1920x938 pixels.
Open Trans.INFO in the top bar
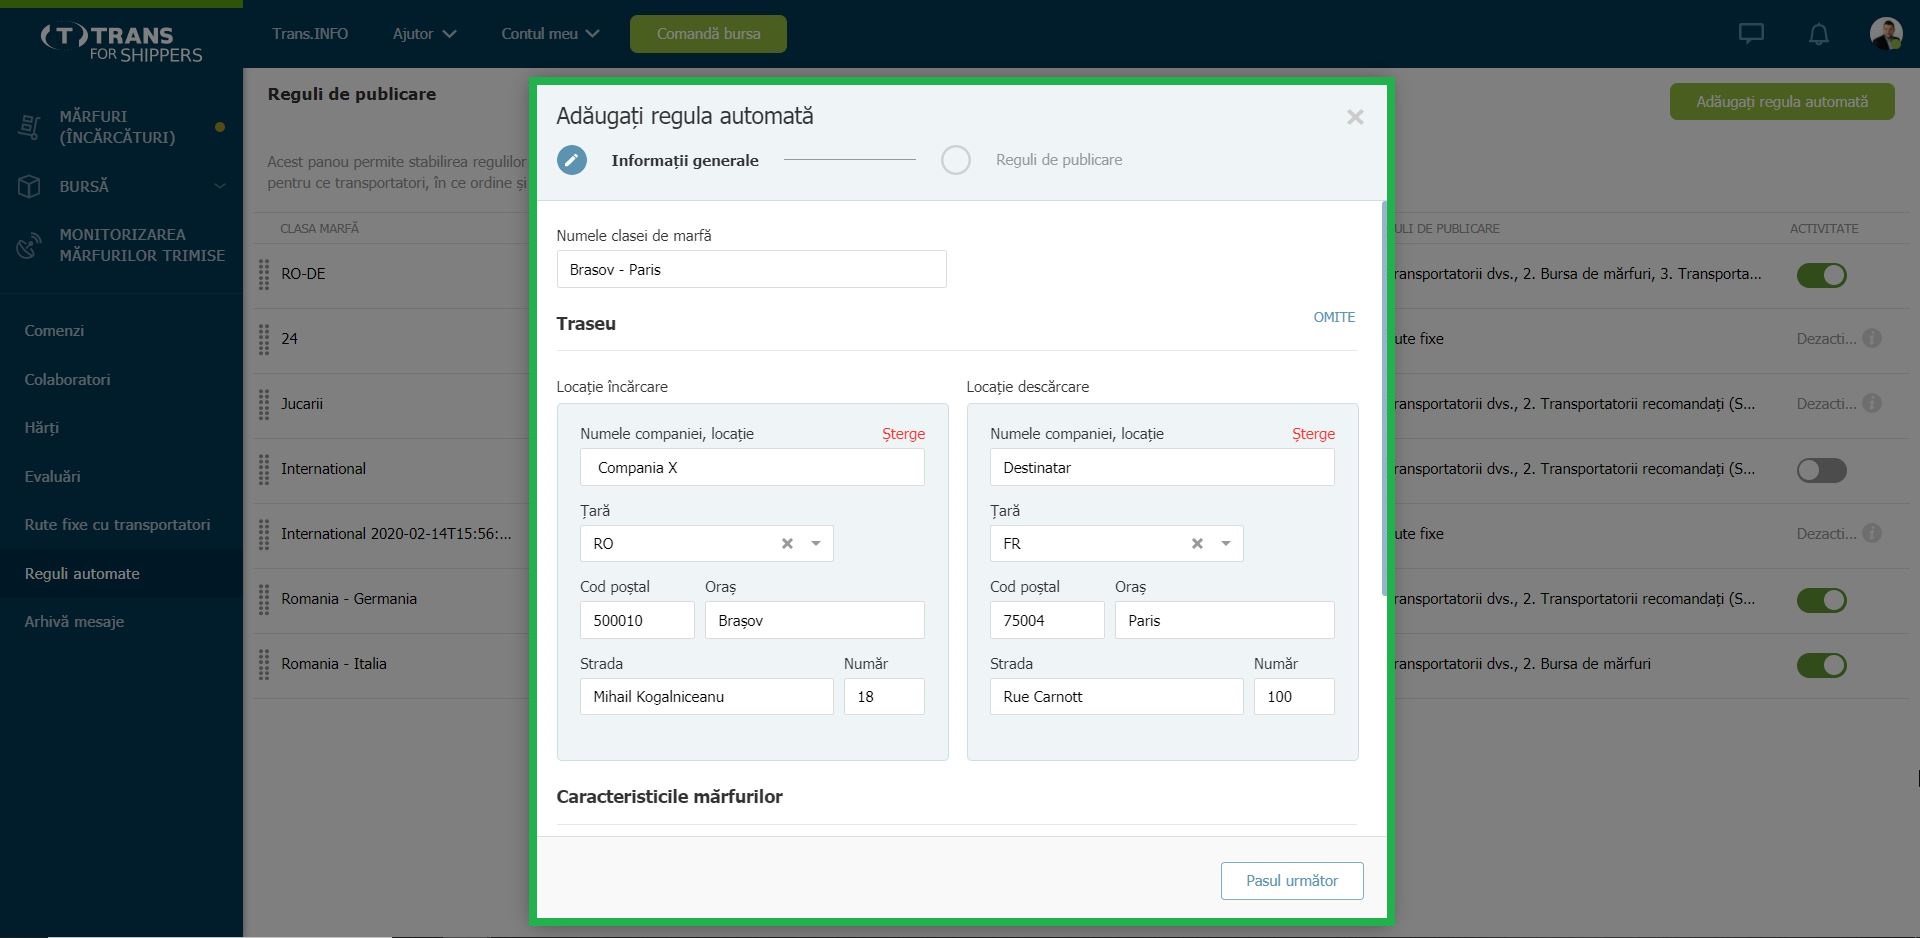coord(310,34)
